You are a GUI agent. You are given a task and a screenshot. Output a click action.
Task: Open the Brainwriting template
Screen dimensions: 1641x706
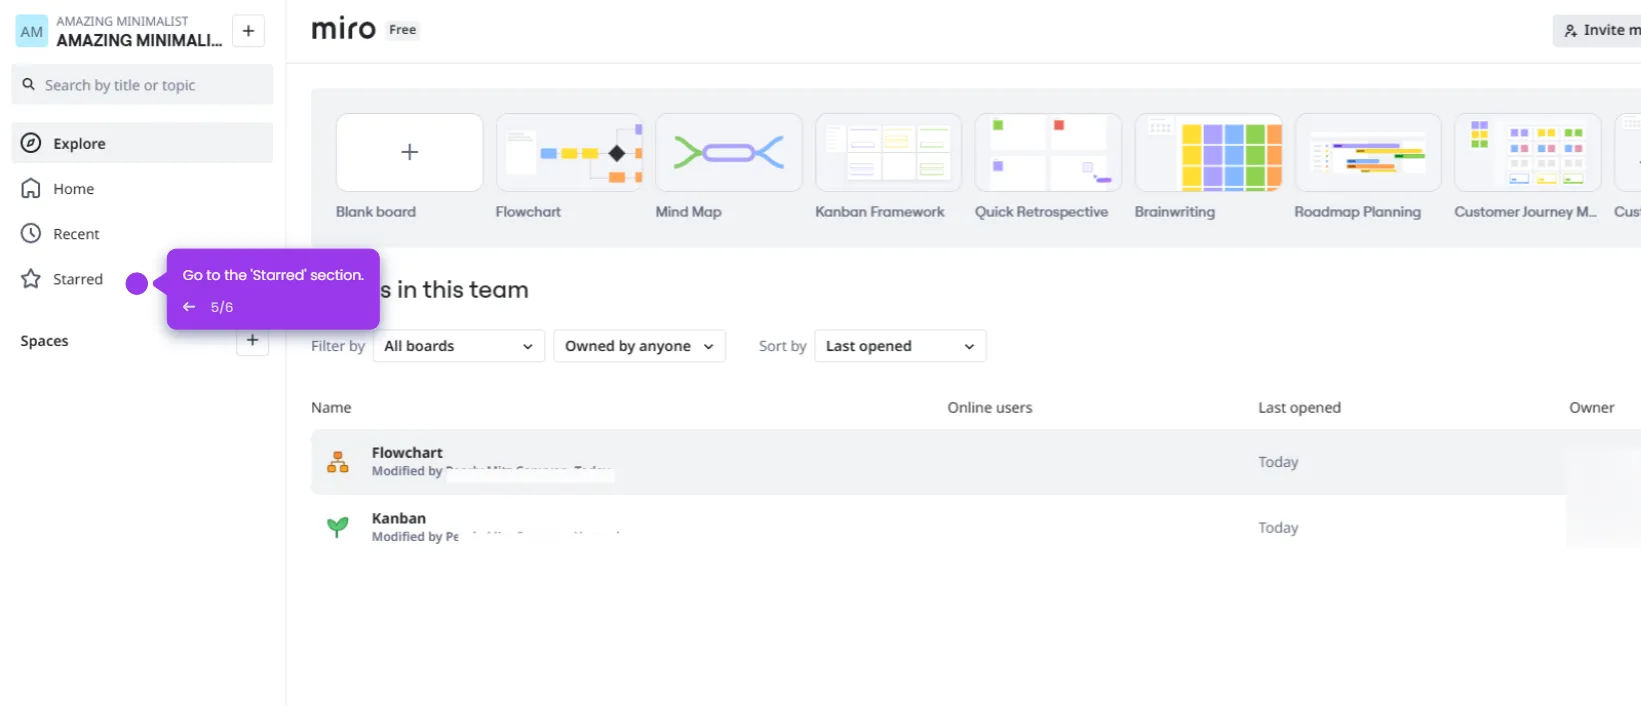coord(1208,152)
